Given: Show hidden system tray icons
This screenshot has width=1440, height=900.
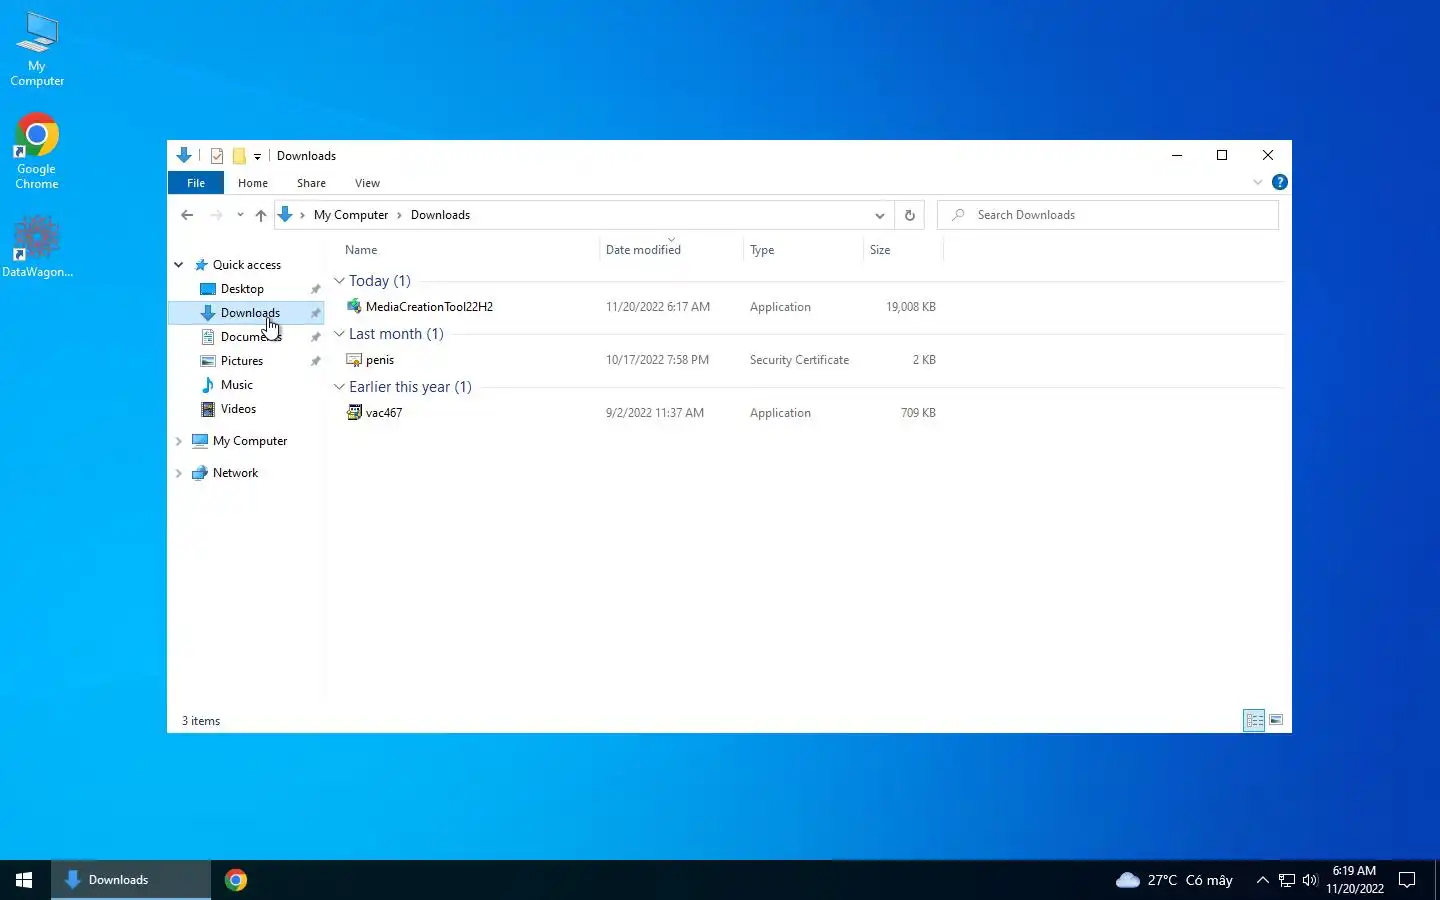Looking at the screenshot, I should coord(1262,880).
